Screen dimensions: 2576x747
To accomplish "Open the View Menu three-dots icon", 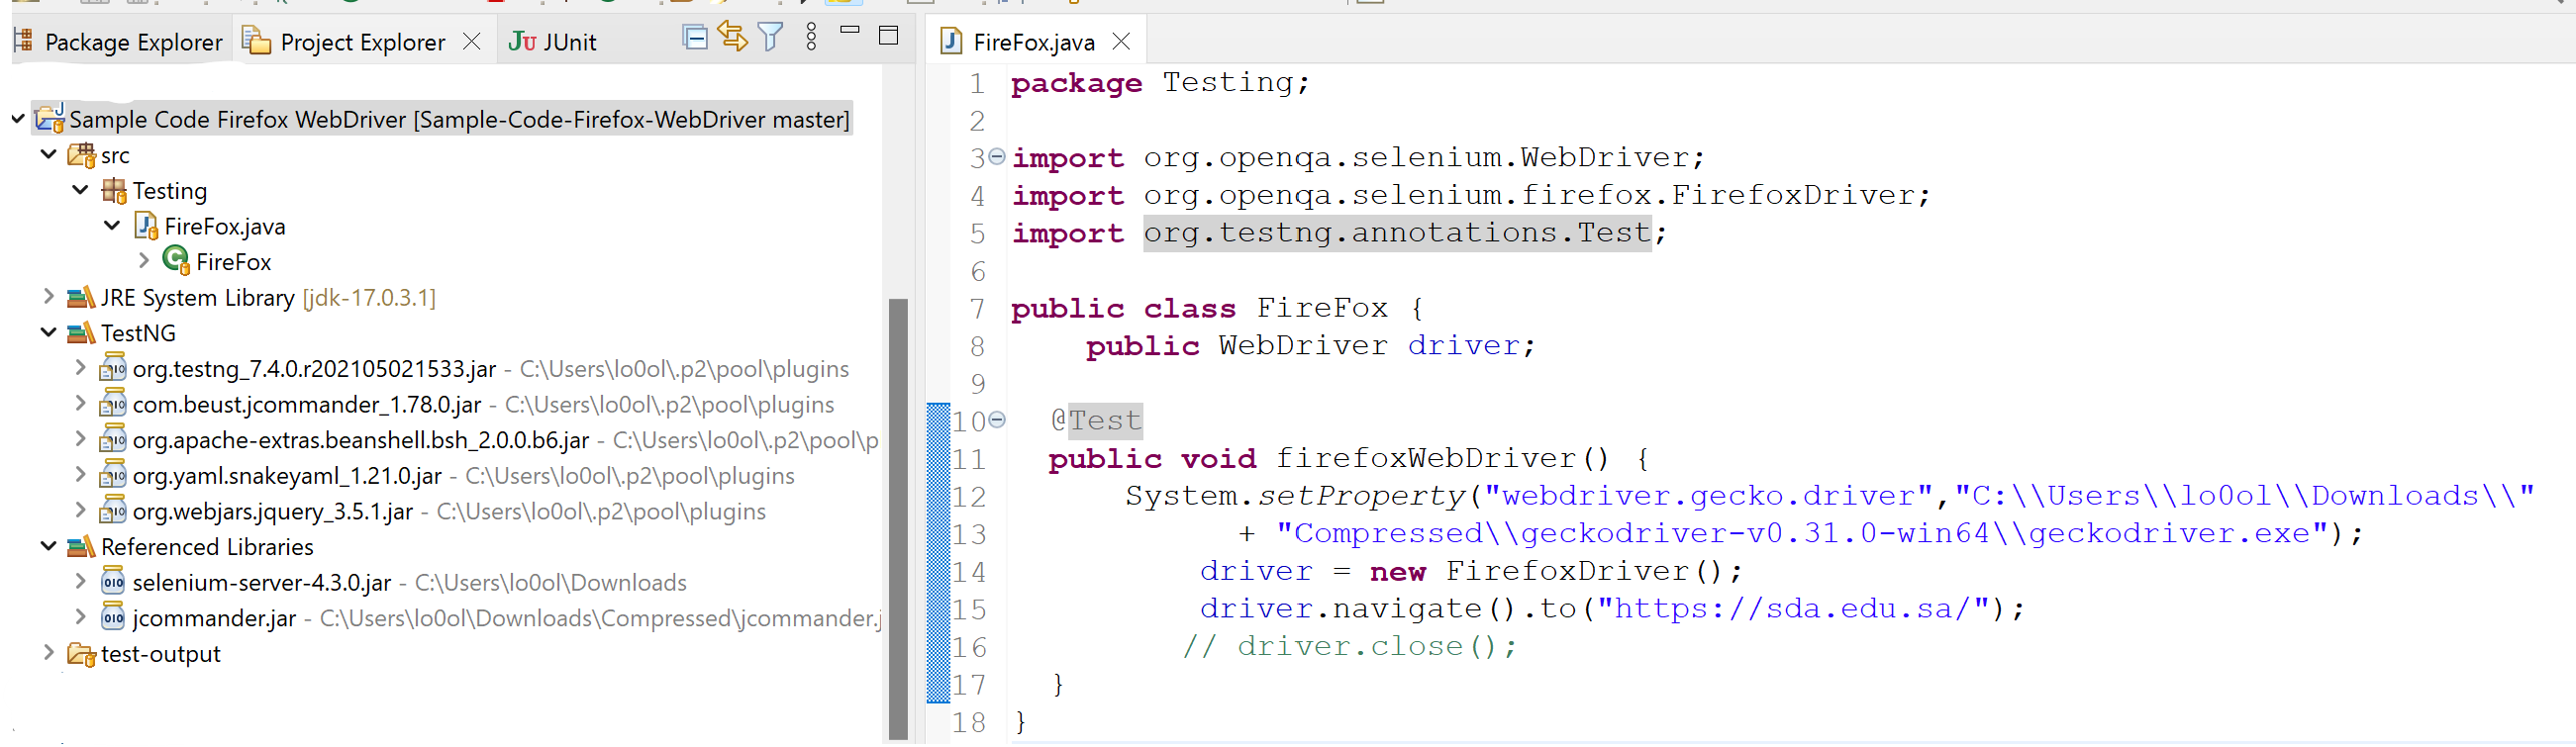I will click(x=811, y=37).
